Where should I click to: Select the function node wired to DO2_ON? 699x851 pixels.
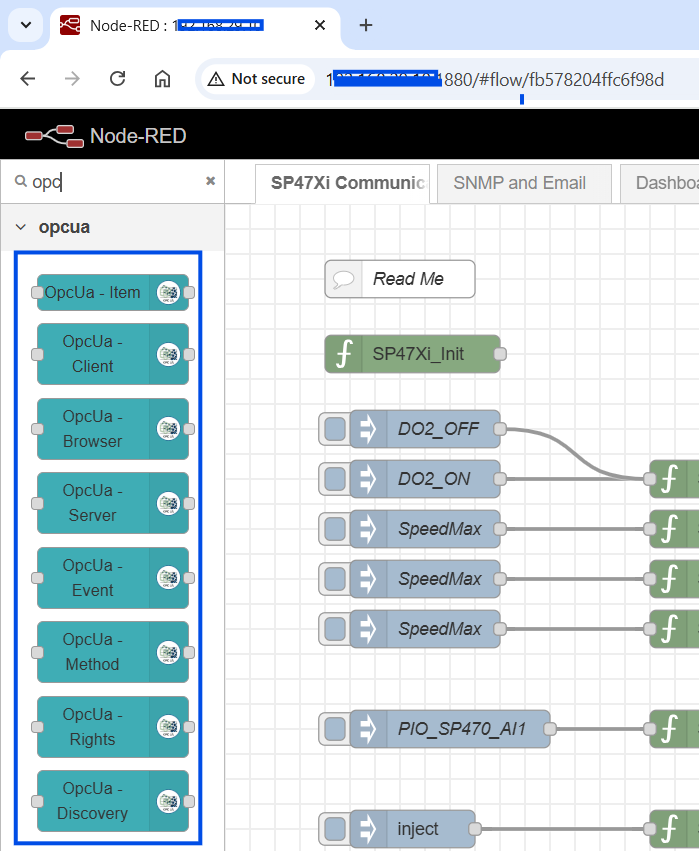(675, 479)
